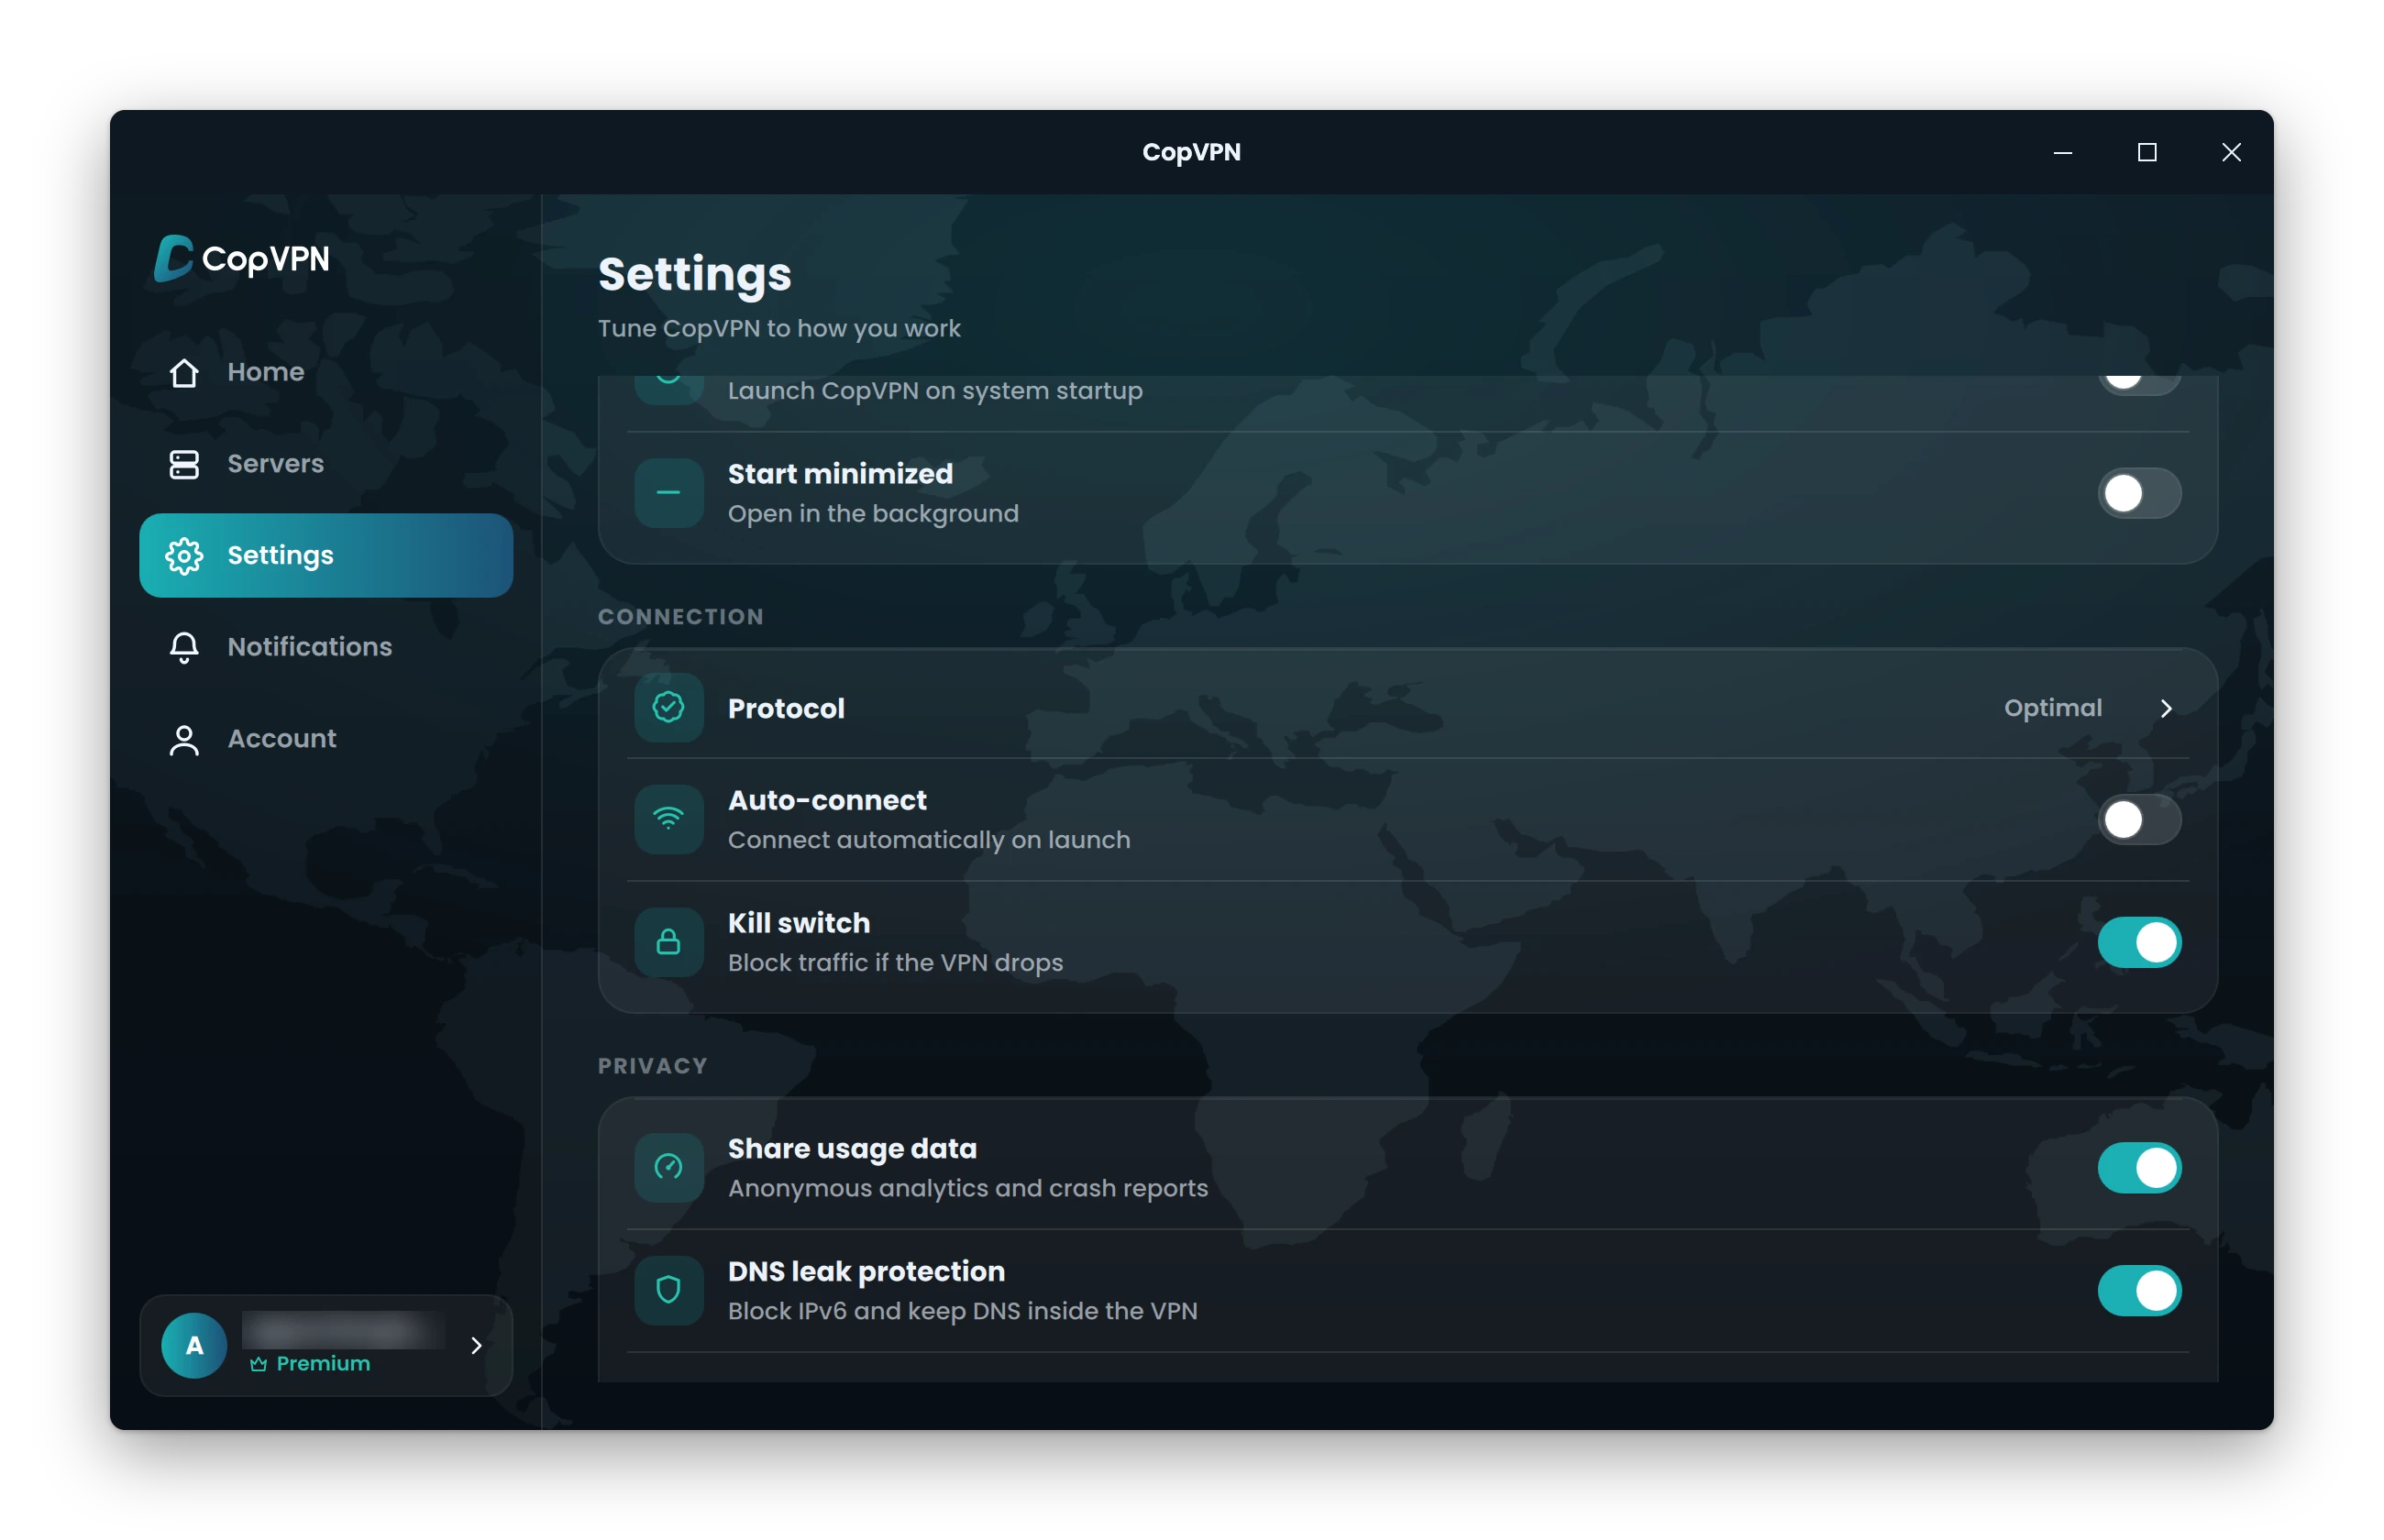The width and height of the screenshot is (2384, 1540).
Task: Click the avatar circle with letter A
Action: pyautogui.click(x=194, y=1345)
